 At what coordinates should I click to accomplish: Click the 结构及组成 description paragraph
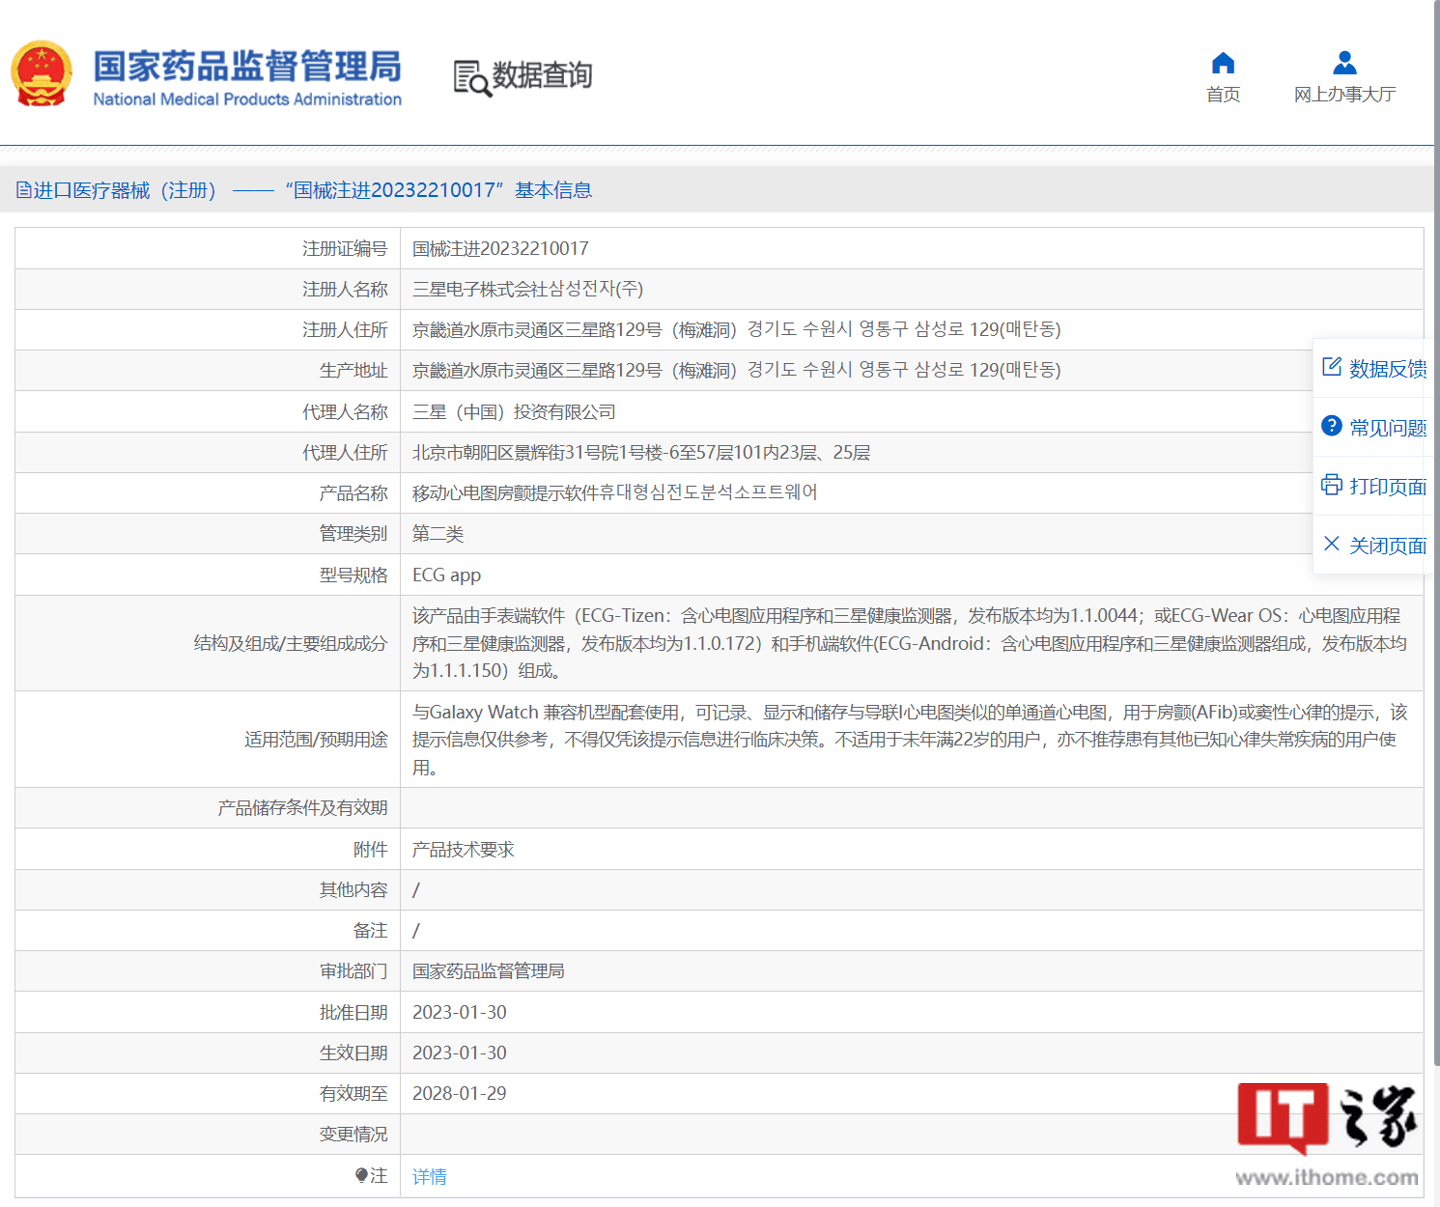910,643
